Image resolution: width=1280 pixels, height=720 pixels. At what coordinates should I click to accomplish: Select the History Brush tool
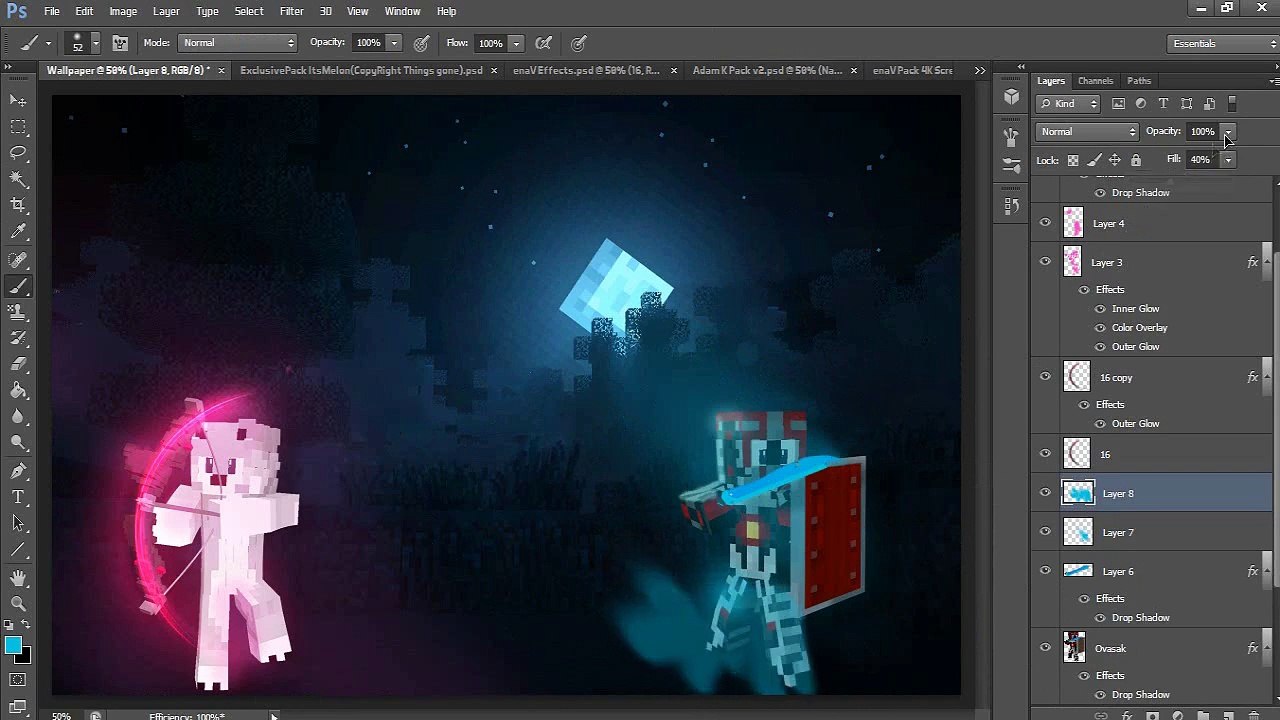pos(18,339)
